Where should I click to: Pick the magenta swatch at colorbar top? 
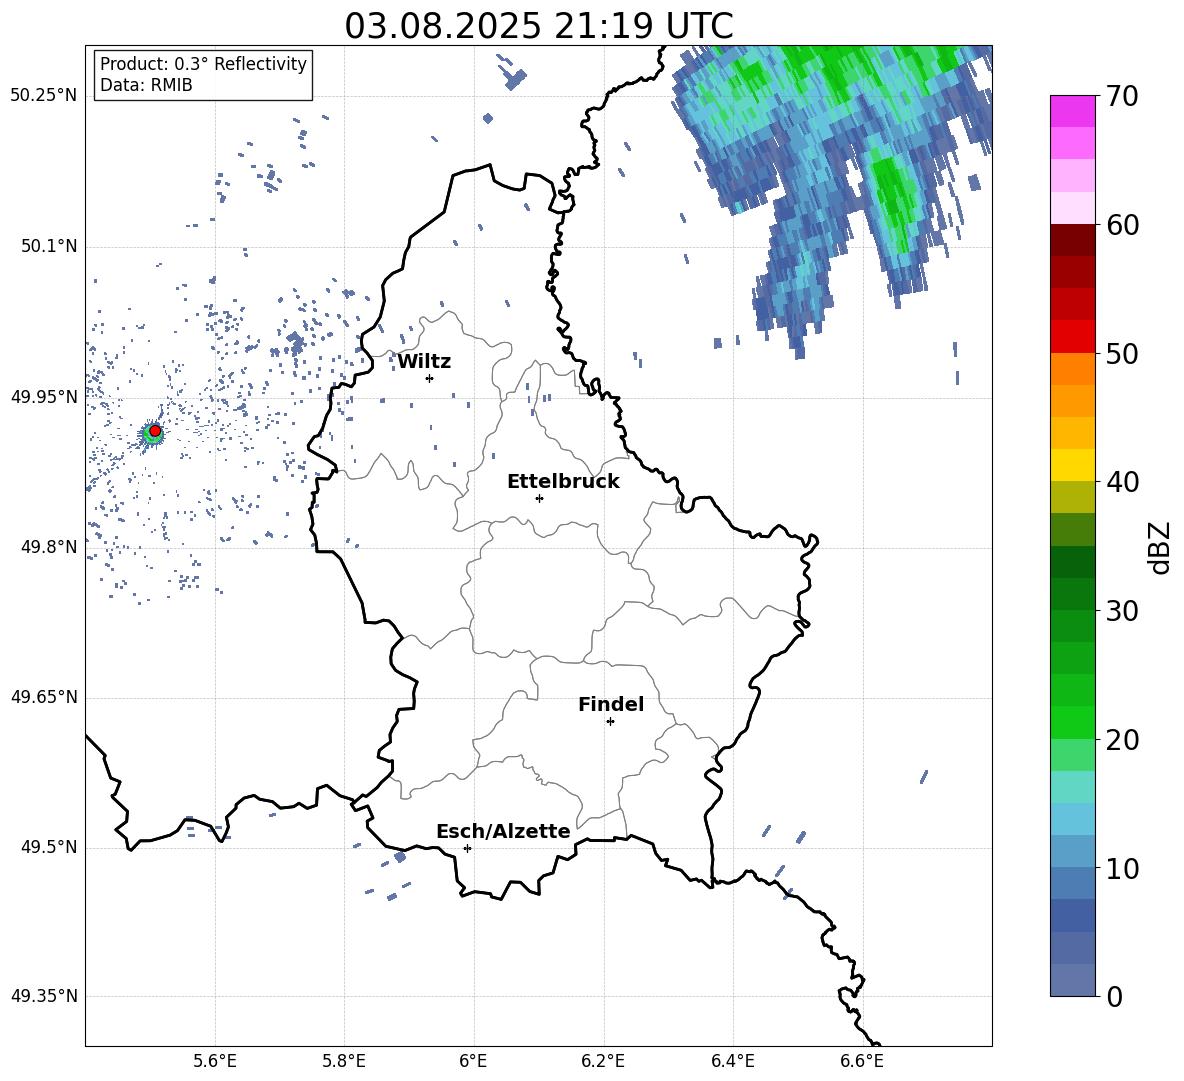[x=1073, y=111]
